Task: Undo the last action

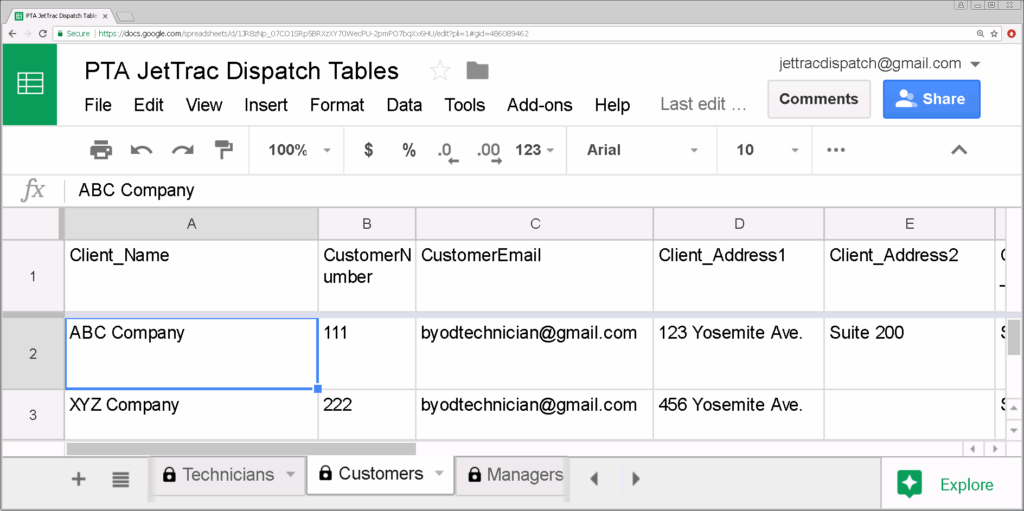Action: pyautogui.click(x=141, y=150)
